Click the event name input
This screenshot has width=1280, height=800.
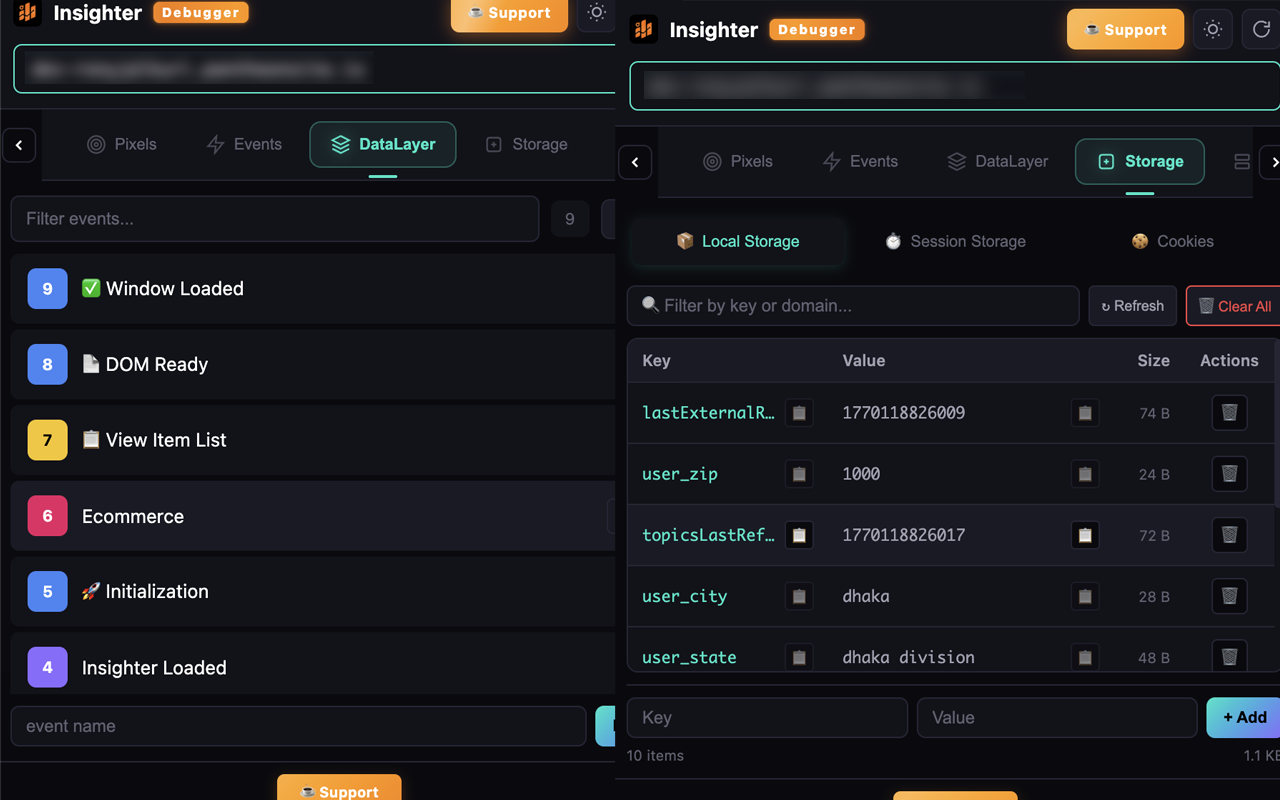tap(298, 726)
